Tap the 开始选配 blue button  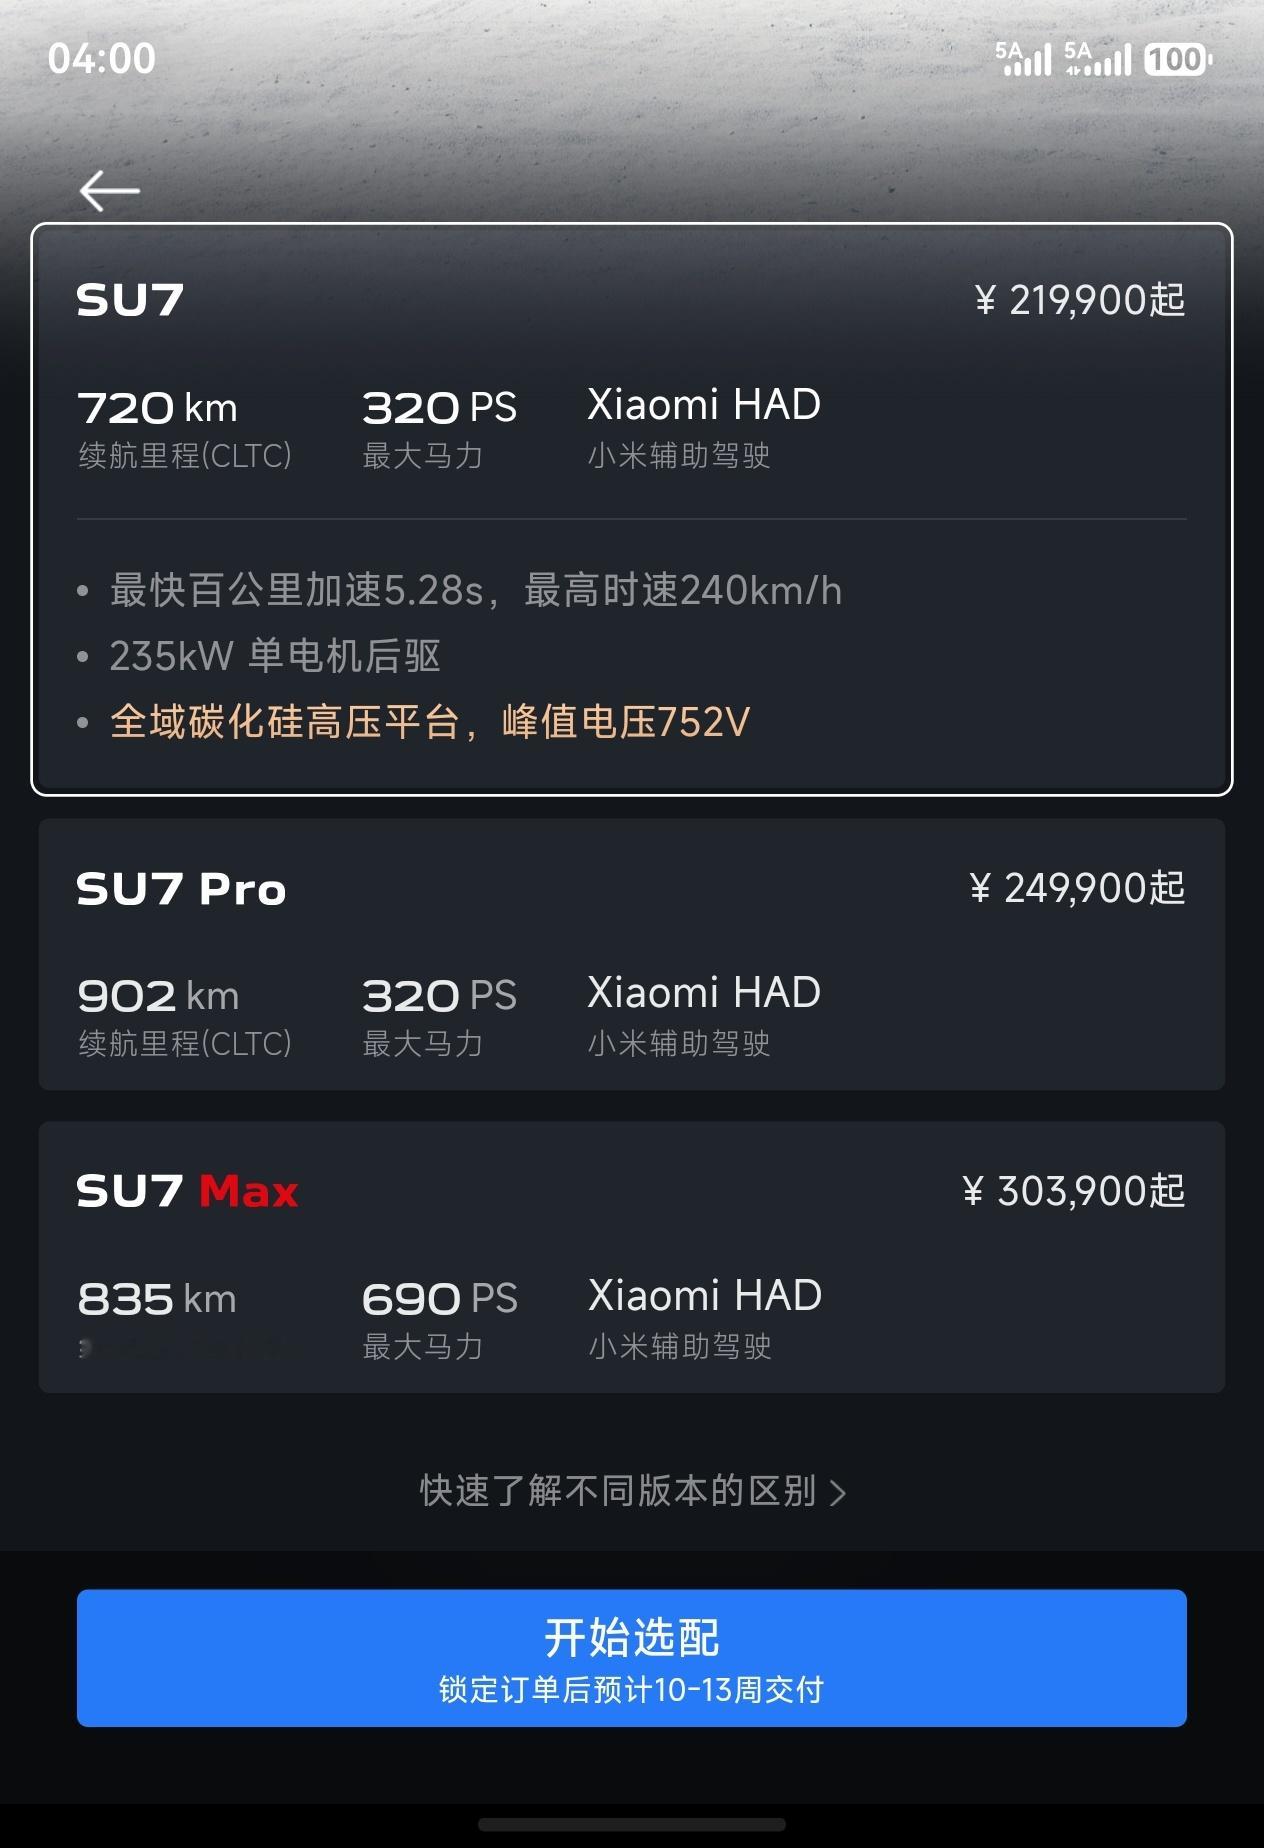[x=632, y=1658]
